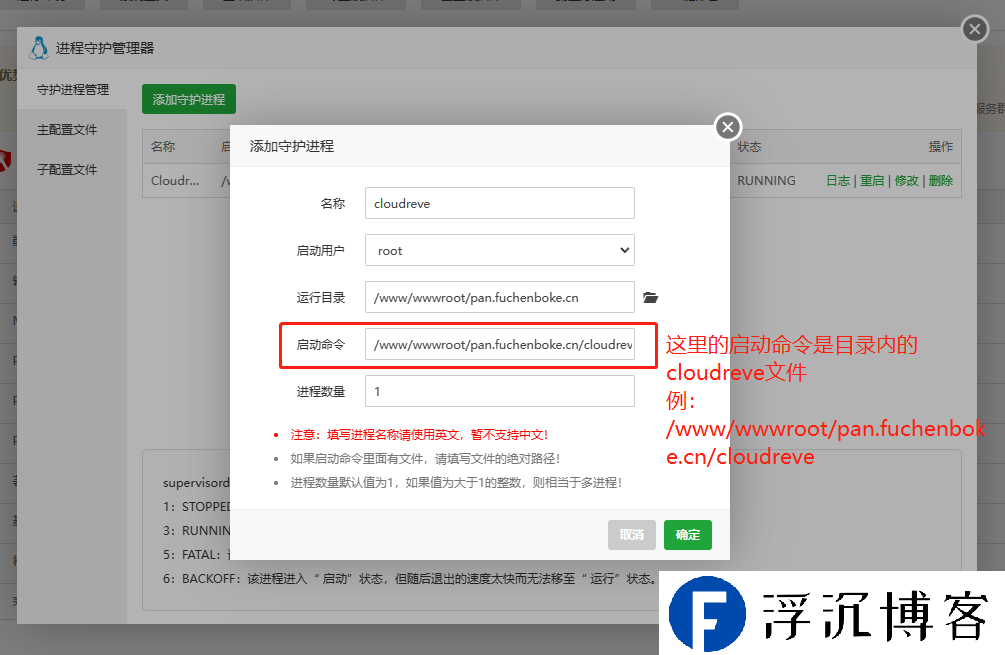
Task: Click the note about 文件的绝对路径
Action: [x=425, y=458]
